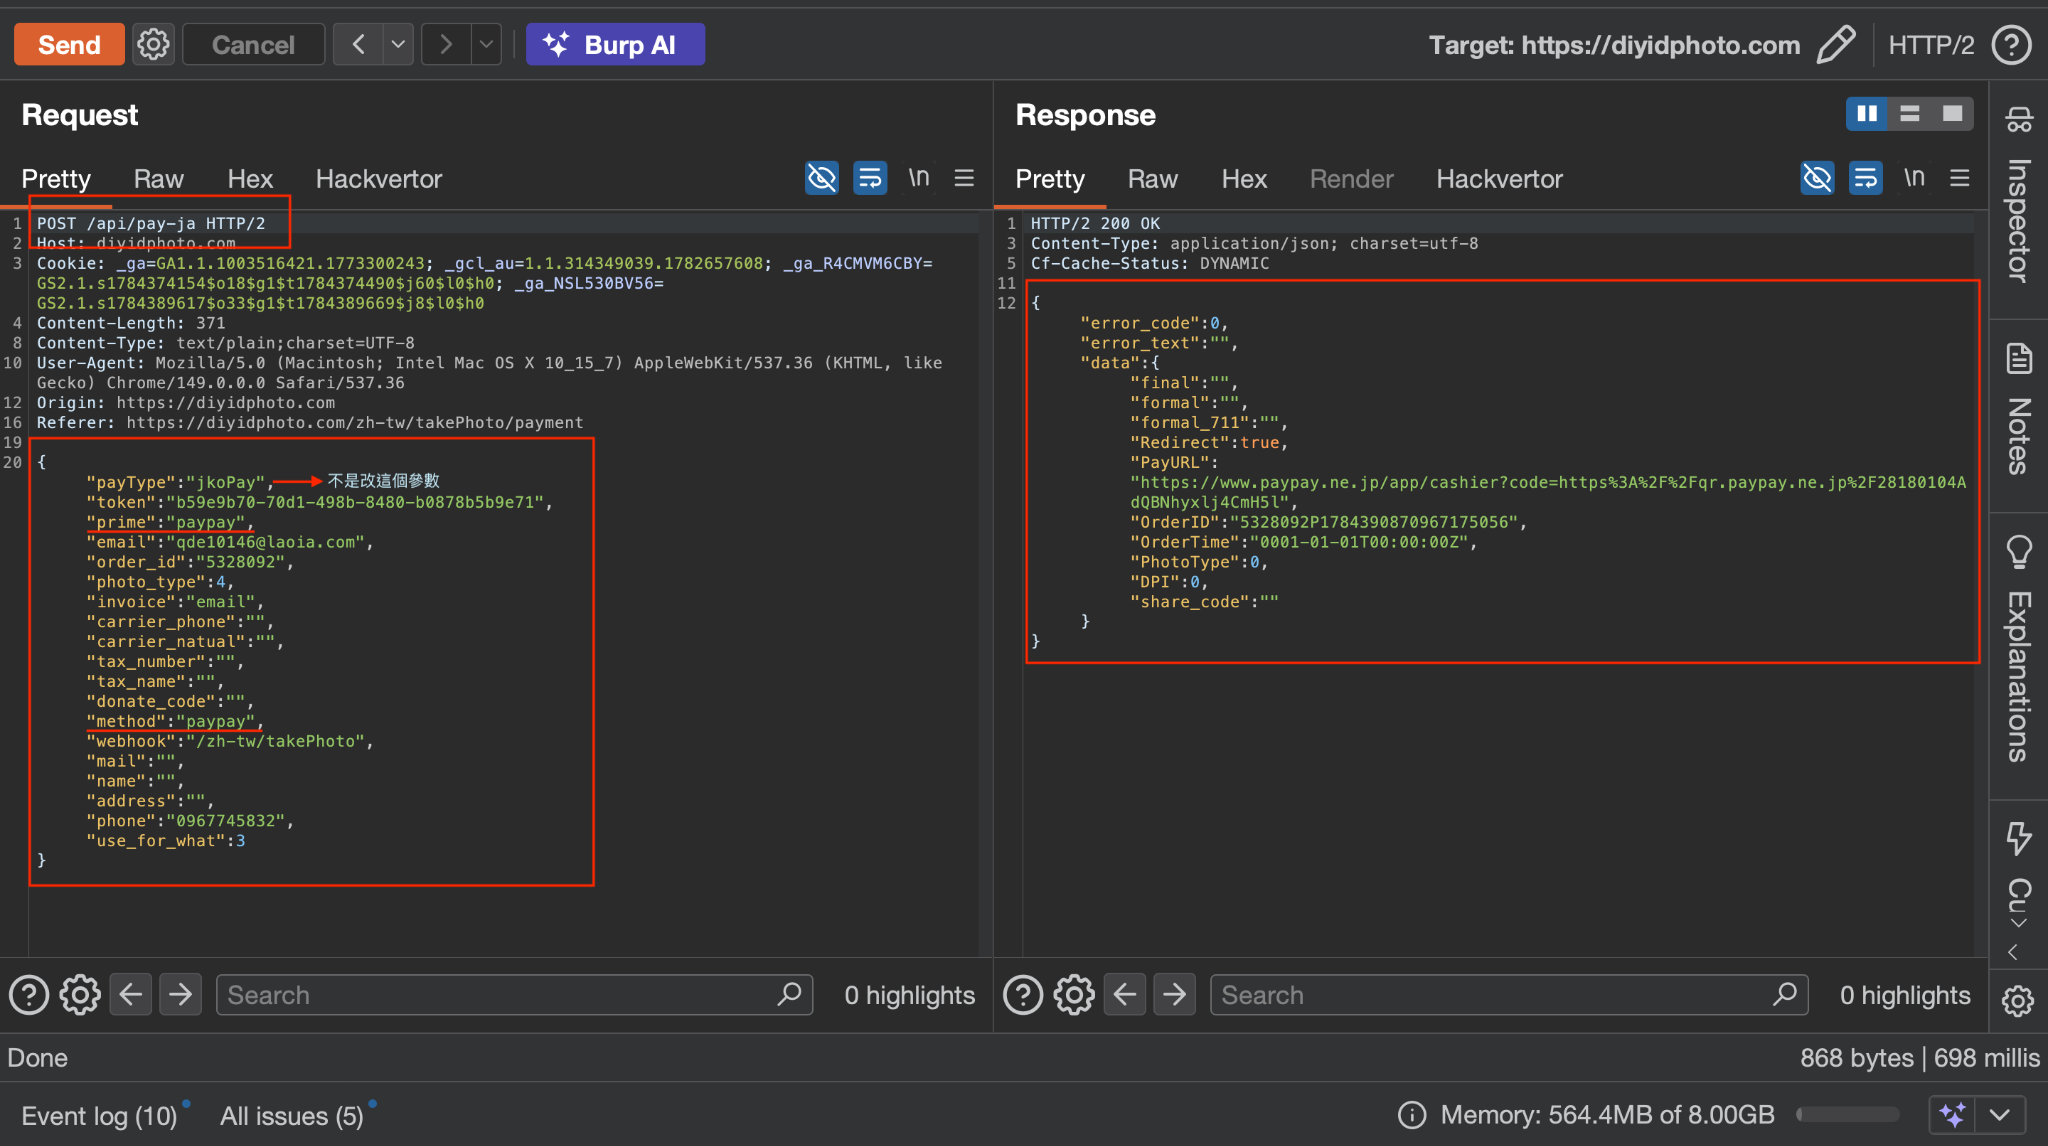Toggle word wrap in the Response panel

pos(1866,178)
